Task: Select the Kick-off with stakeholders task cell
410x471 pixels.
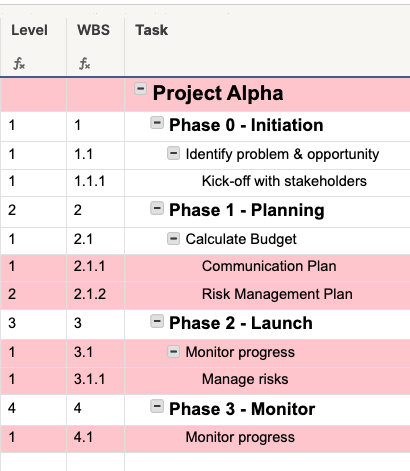Action: (267, 182)
